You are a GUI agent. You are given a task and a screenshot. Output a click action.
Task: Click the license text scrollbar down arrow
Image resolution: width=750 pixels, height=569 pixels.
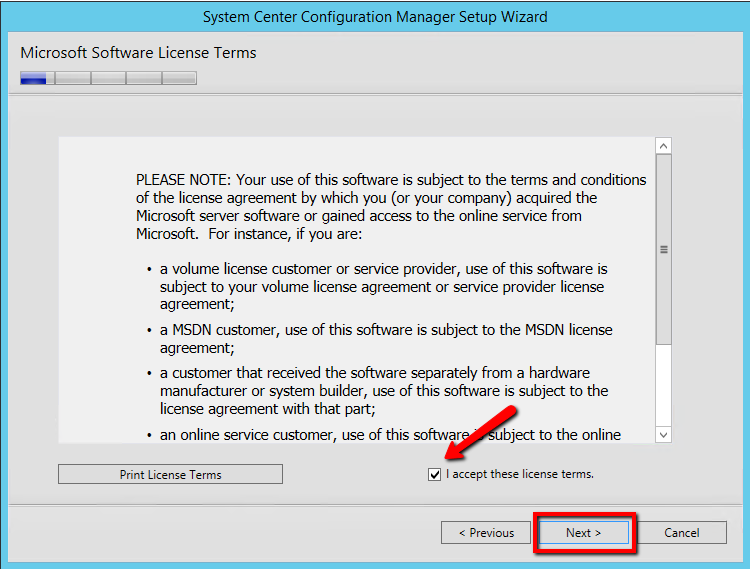[x=663, y=434]
